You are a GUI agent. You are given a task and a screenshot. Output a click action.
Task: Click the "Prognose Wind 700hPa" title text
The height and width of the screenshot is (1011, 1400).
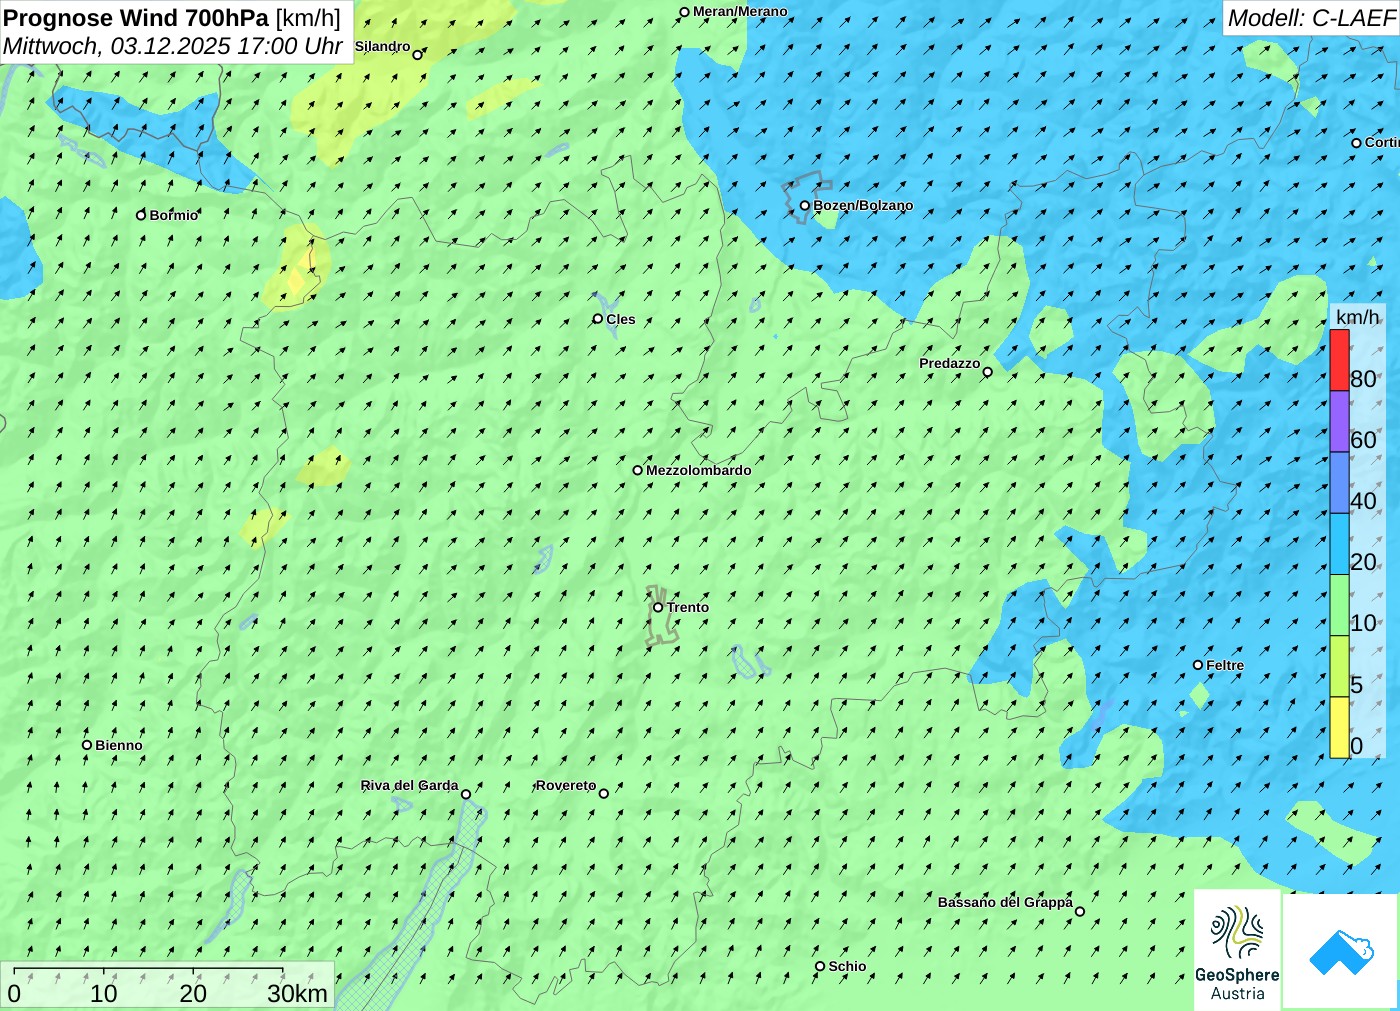pos(136,18)
